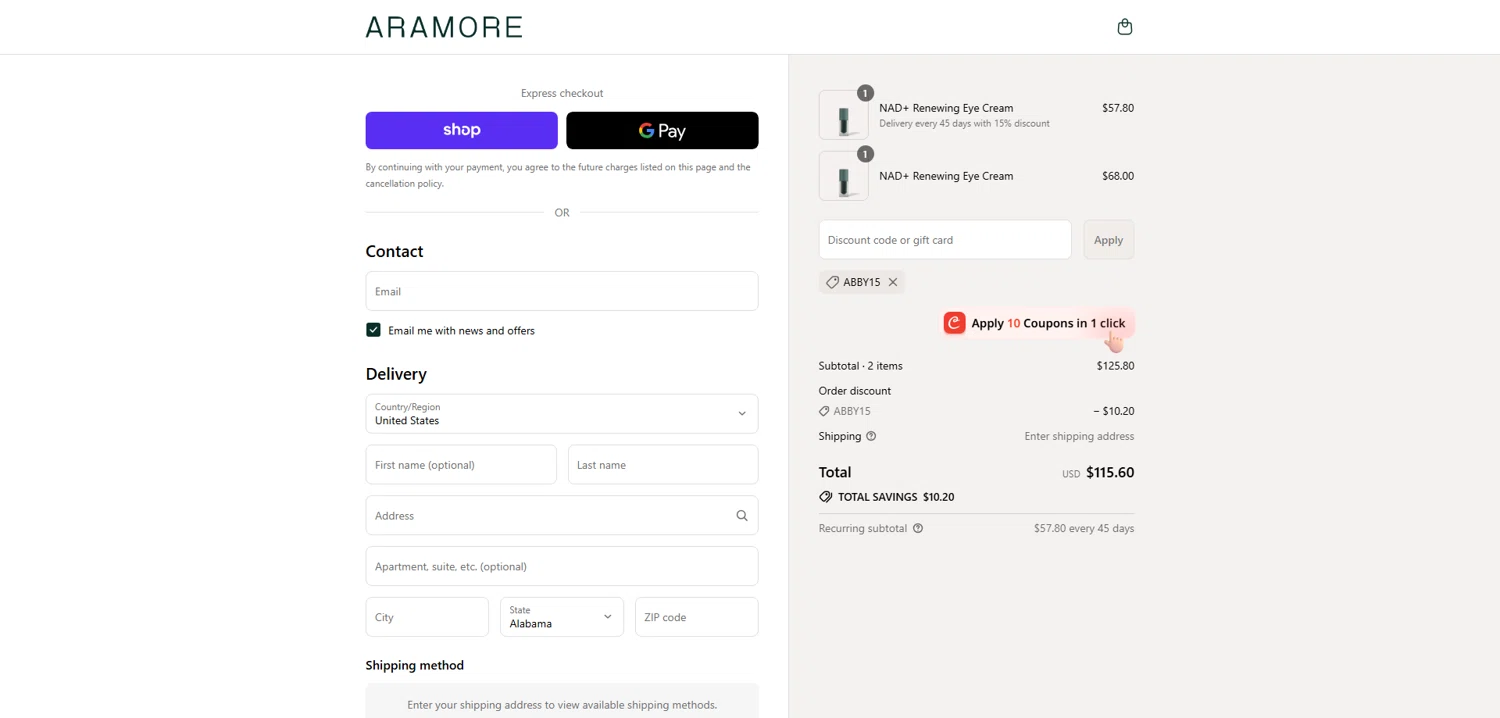This screenshot has height=718, width=1500.
Task: Click the quantity badge on $68.00 eye cream
Action: [865, 154]
